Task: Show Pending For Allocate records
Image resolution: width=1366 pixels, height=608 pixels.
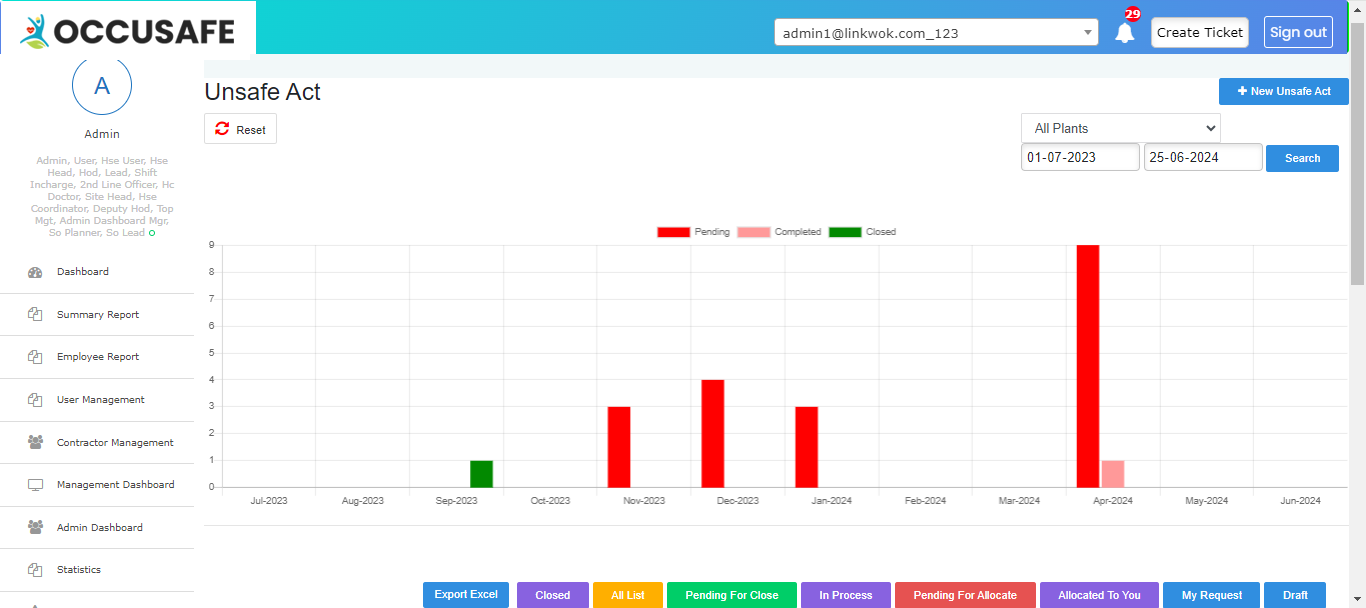Action: click(965, 595)
